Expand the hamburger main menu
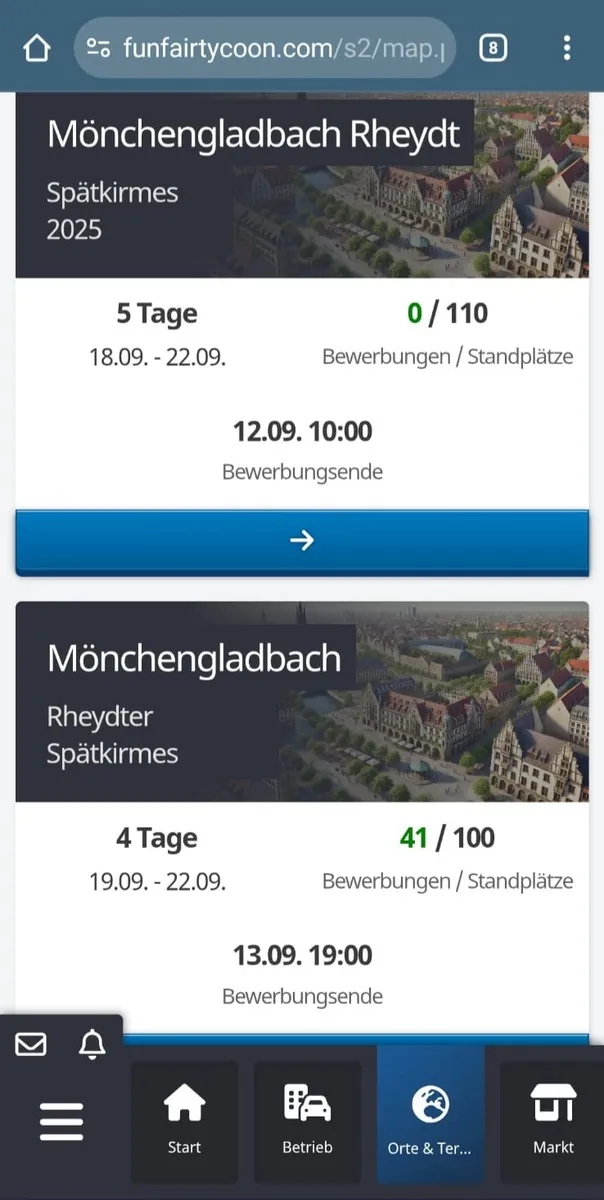 tap(62, 1123)
